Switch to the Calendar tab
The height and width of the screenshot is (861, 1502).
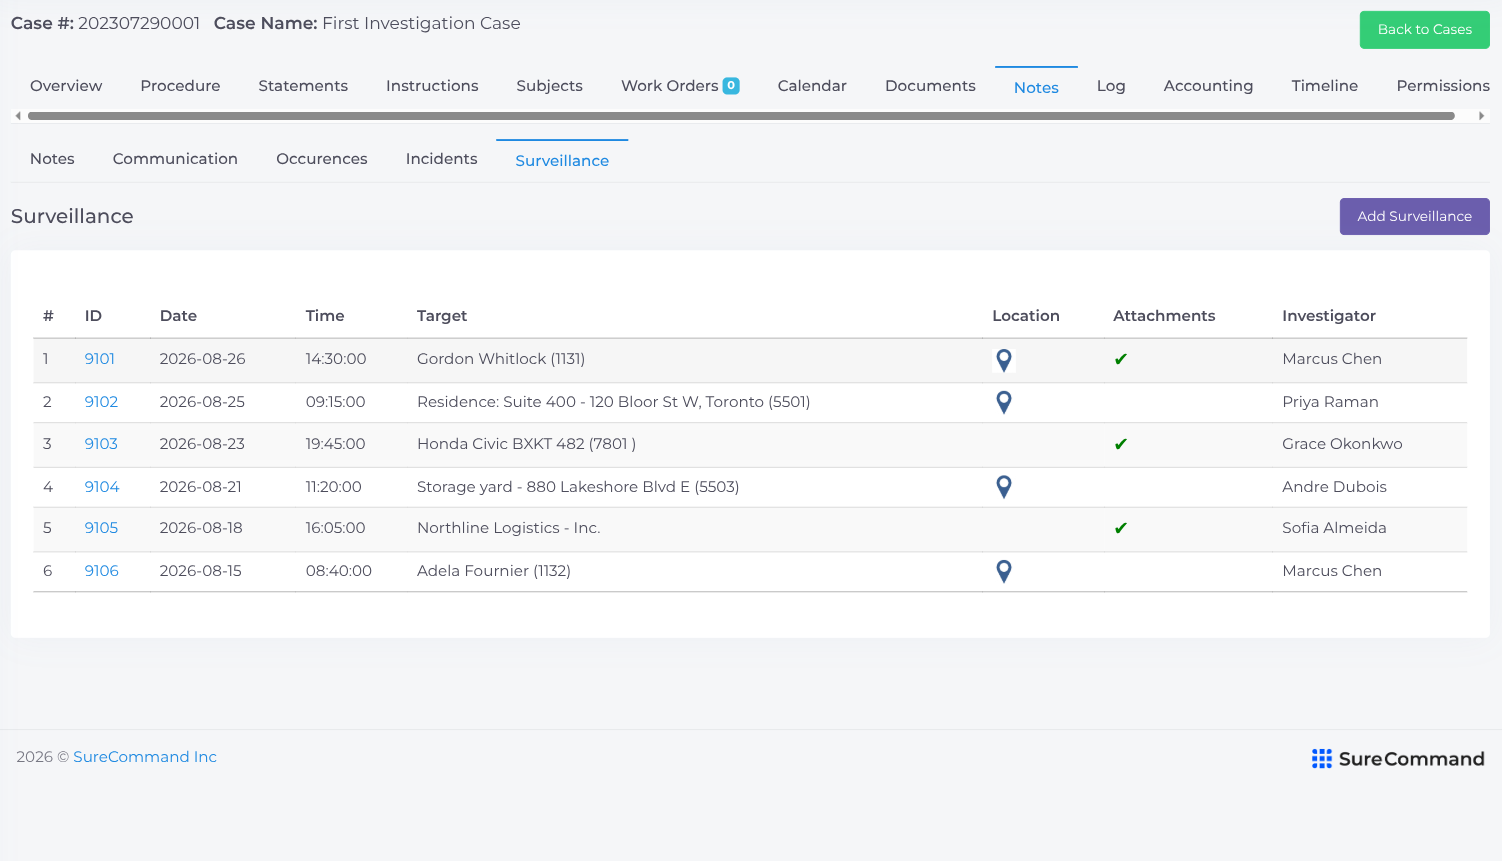tap(812, 86)
